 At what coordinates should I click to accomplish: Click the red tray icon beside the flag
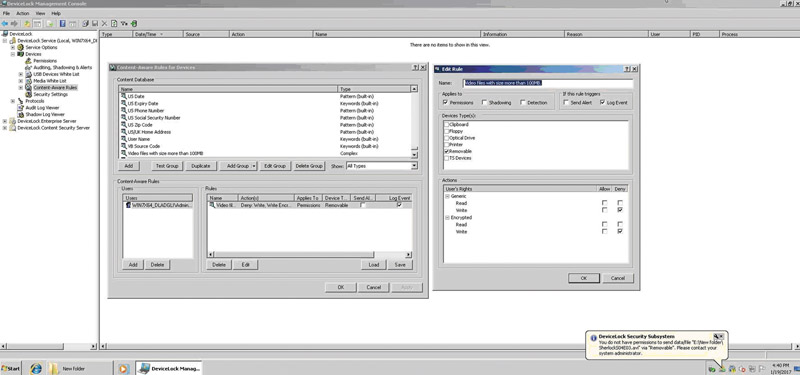(x=742, y=369)
